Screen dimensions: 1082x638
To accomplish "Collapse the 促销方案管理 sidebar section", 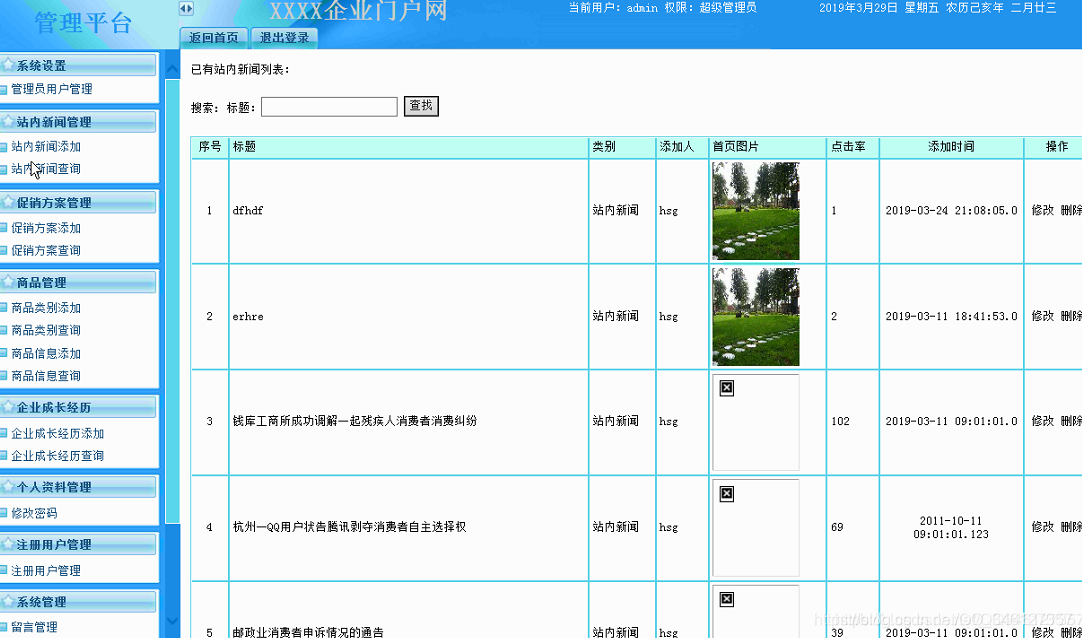I will (x=79, y=203).
